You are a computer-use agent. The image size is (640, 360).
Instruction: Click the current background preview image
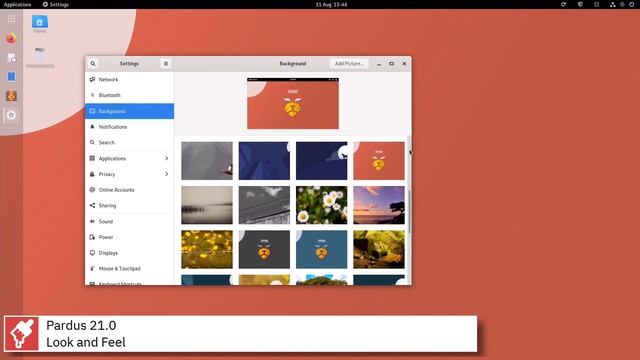point(293,103)
